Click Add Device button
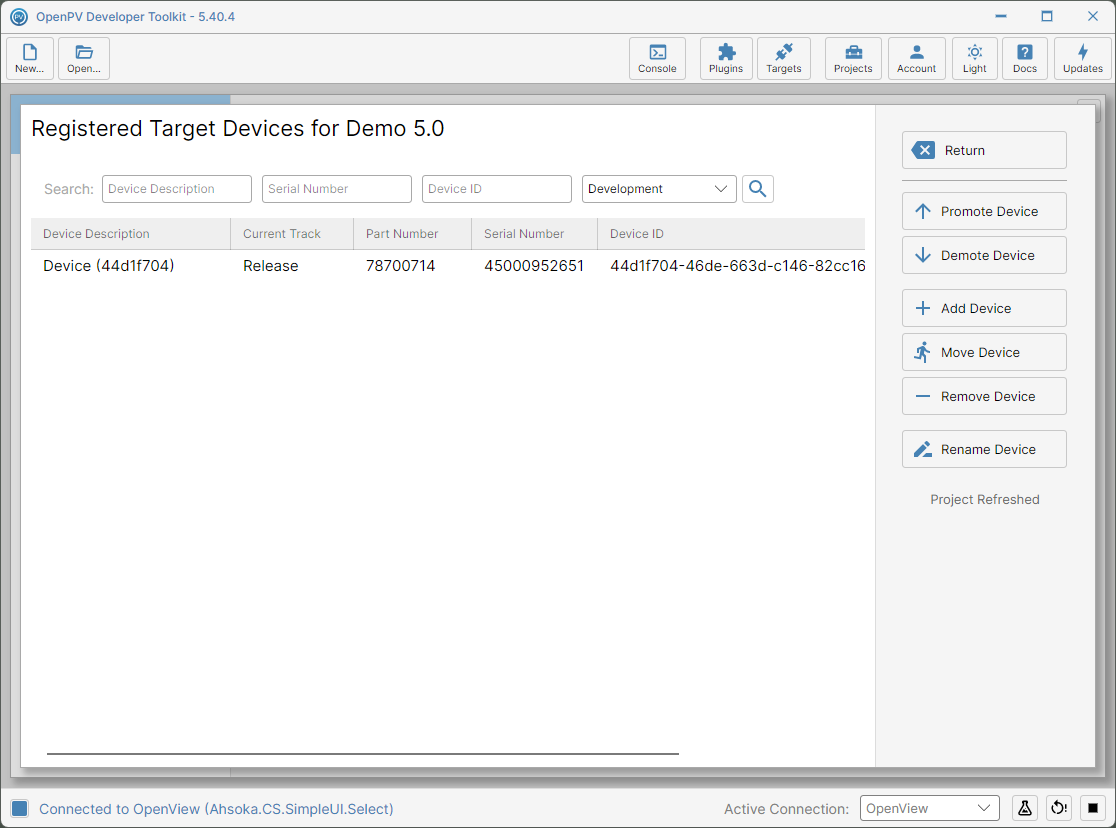The image size is (1116, 828). pos(984,308)
